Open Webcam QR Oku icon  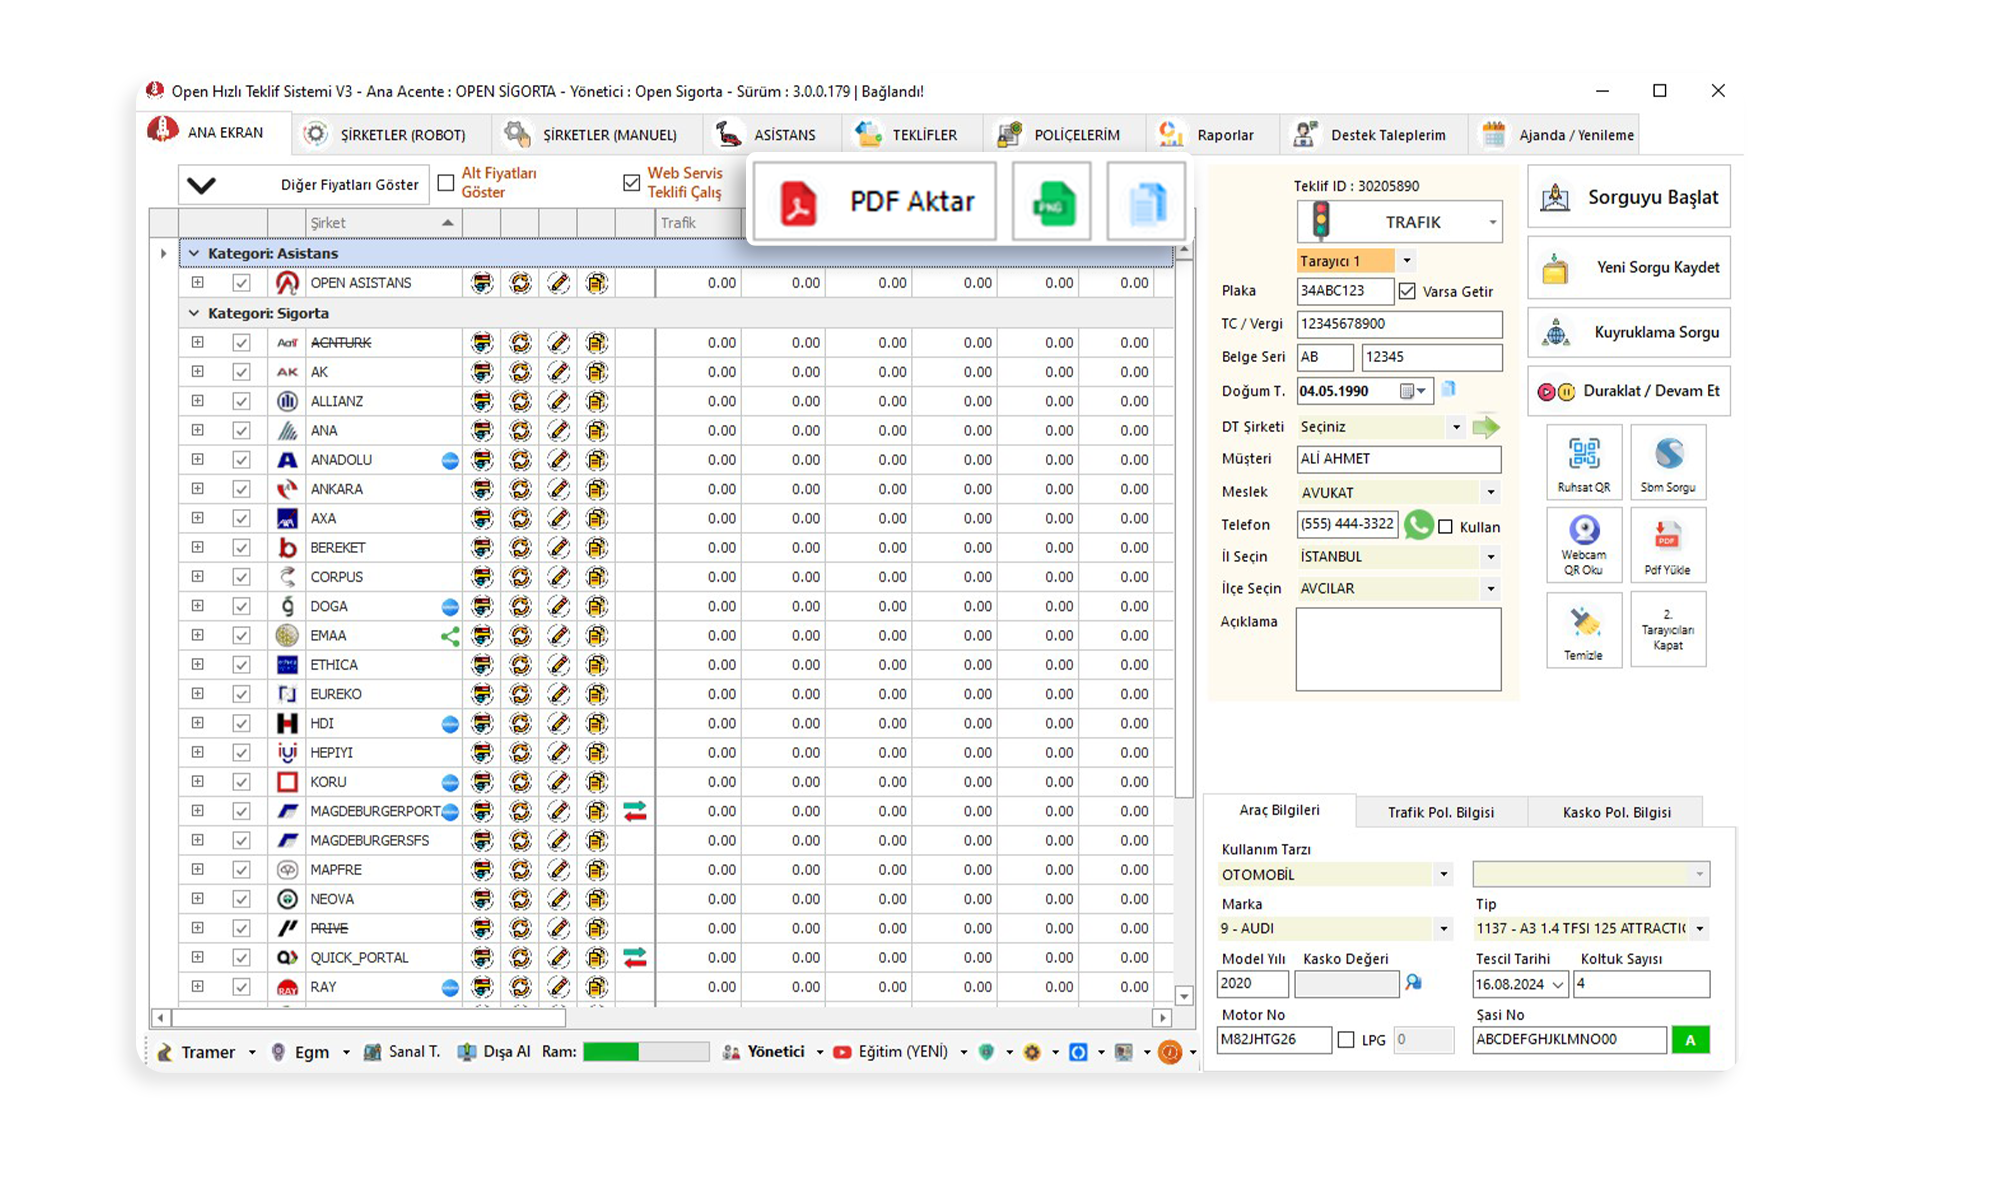[1584, 546]
